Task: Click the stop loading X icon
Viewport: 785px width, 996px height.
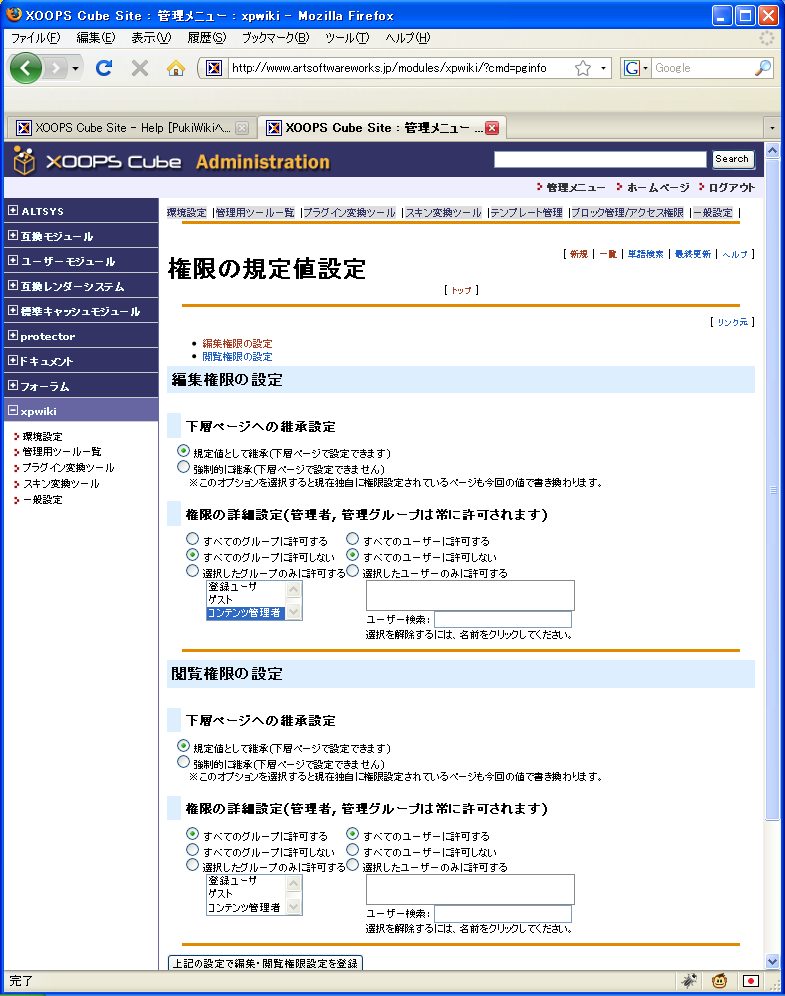Action: click(x=140, y=68)
